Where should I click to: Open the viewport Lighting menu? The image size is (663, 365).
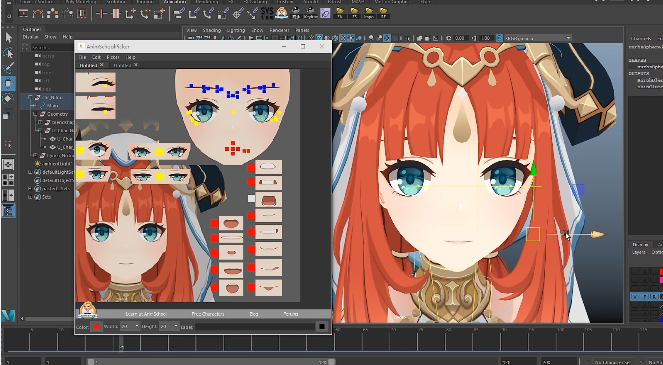pos(236,30)
